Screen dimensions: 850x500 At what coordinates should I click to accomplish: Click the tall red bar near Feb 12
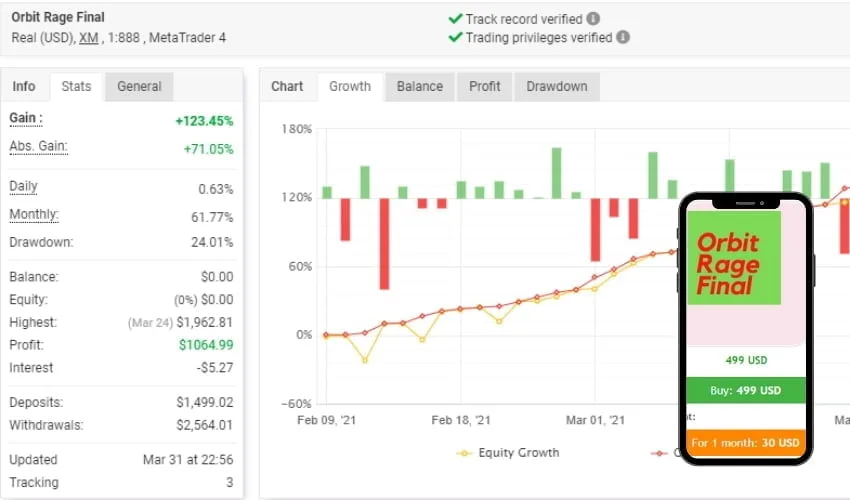(x=384, y=244)
